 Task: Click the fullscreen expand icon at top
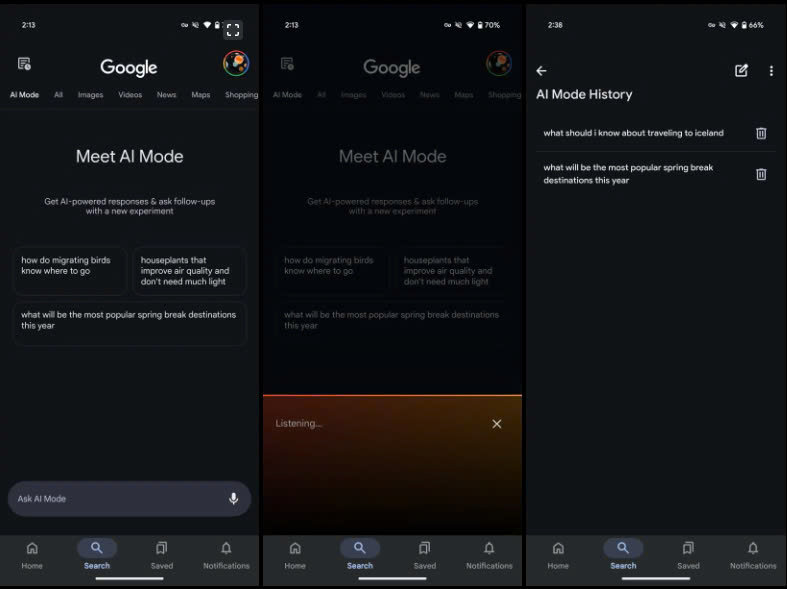[x=232, y=30]
